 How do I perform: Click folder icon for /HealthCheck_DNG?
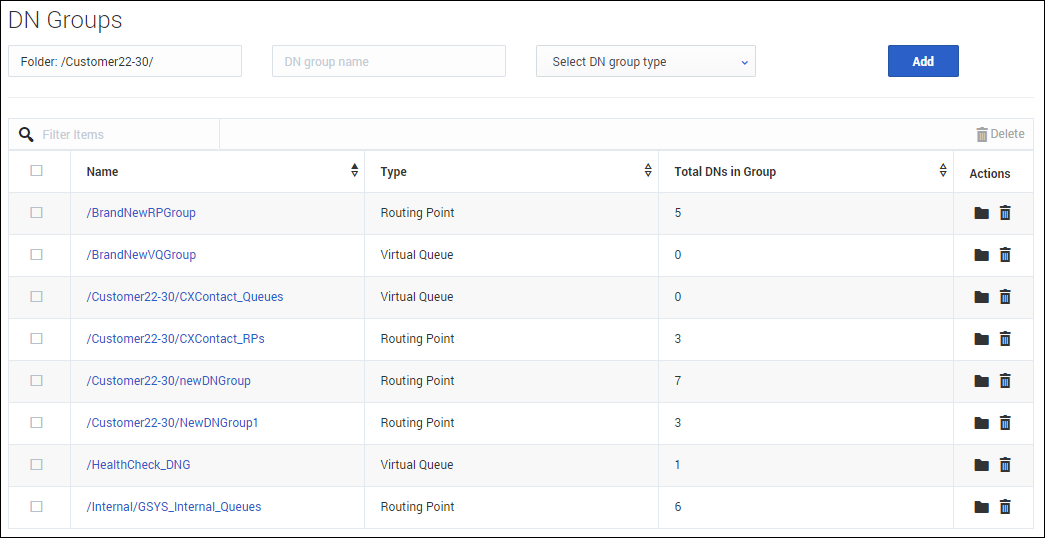pos(981,465)
